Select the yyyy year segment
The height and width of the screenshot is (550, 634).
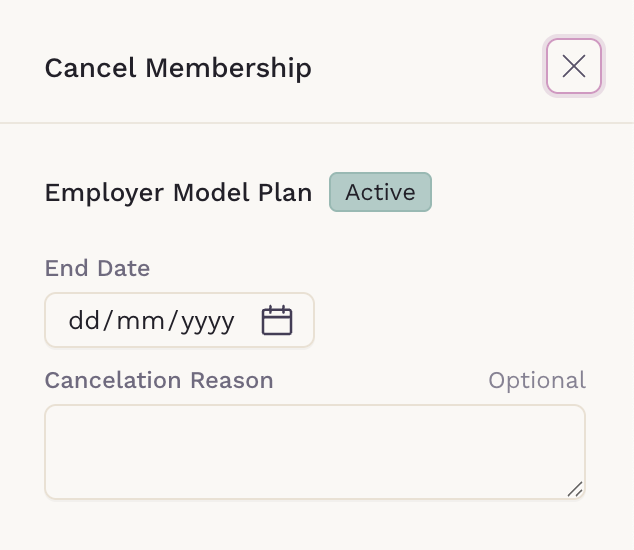click(x=207, y=322)
